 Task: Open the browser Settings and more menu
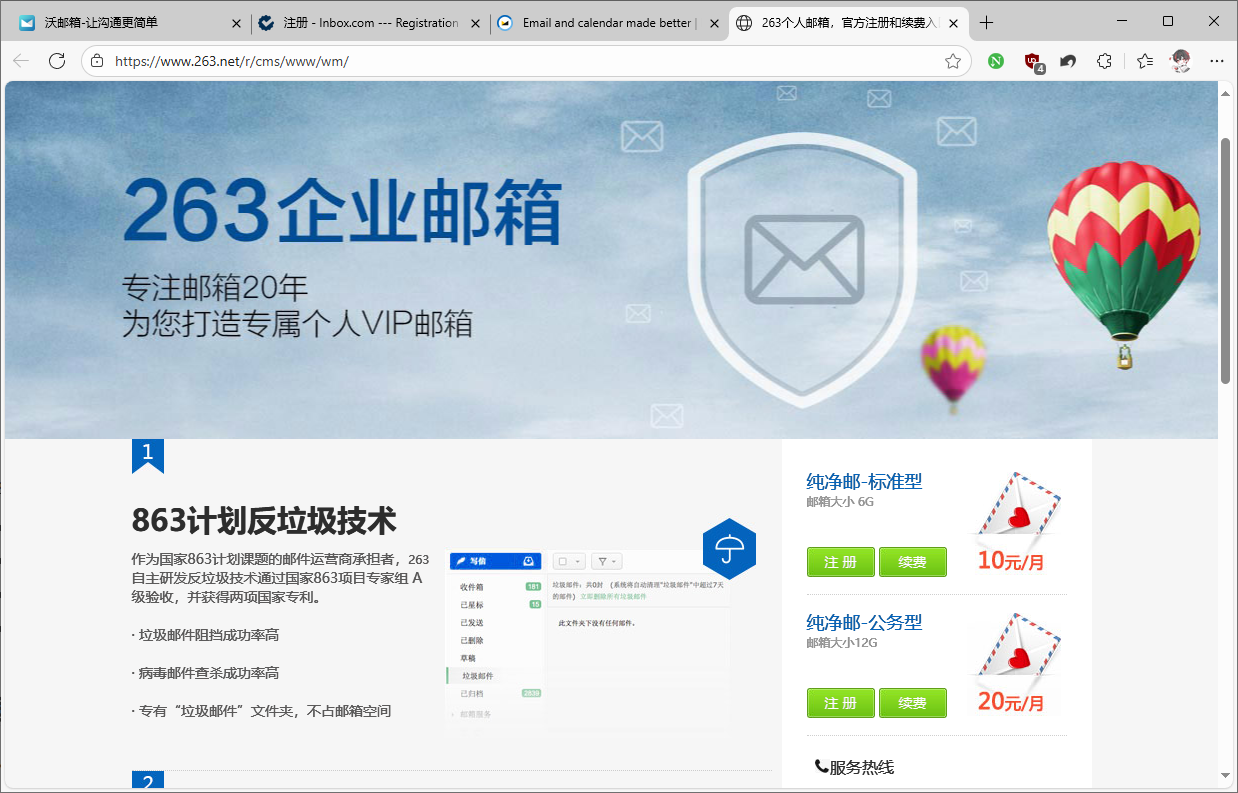click(x=1217, y=61)
